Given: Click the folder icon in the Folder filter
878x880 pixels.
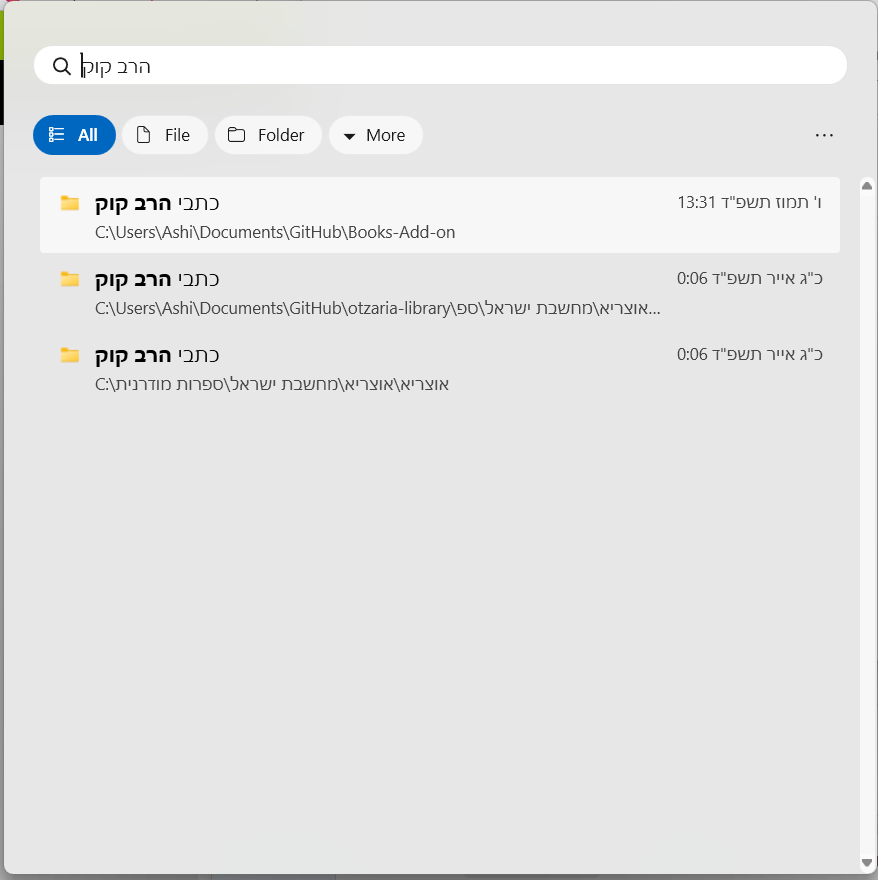Looking at the screenshot, I should tap(236, 135).
